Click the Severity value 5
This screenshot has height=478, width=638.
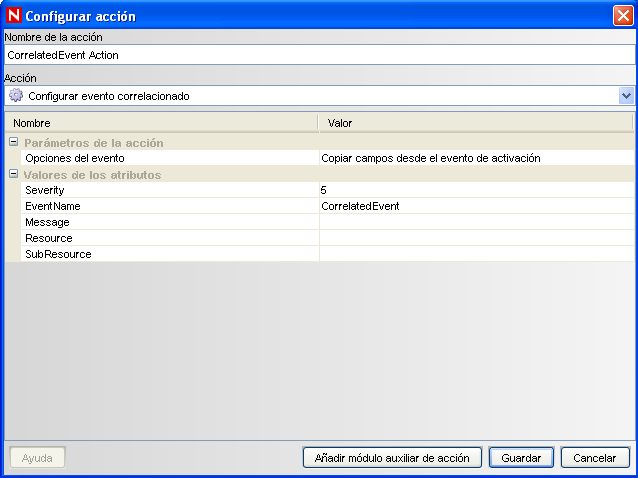[323, 190]
